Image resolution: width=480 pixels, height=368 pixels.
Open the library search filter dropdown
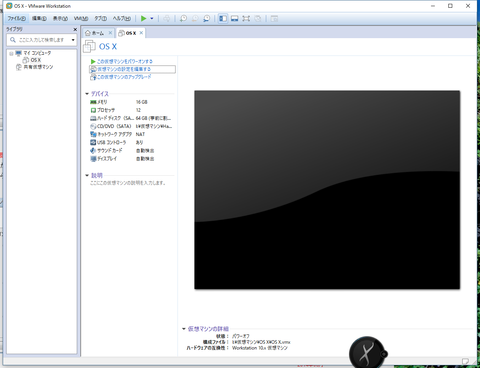[73, 40]
